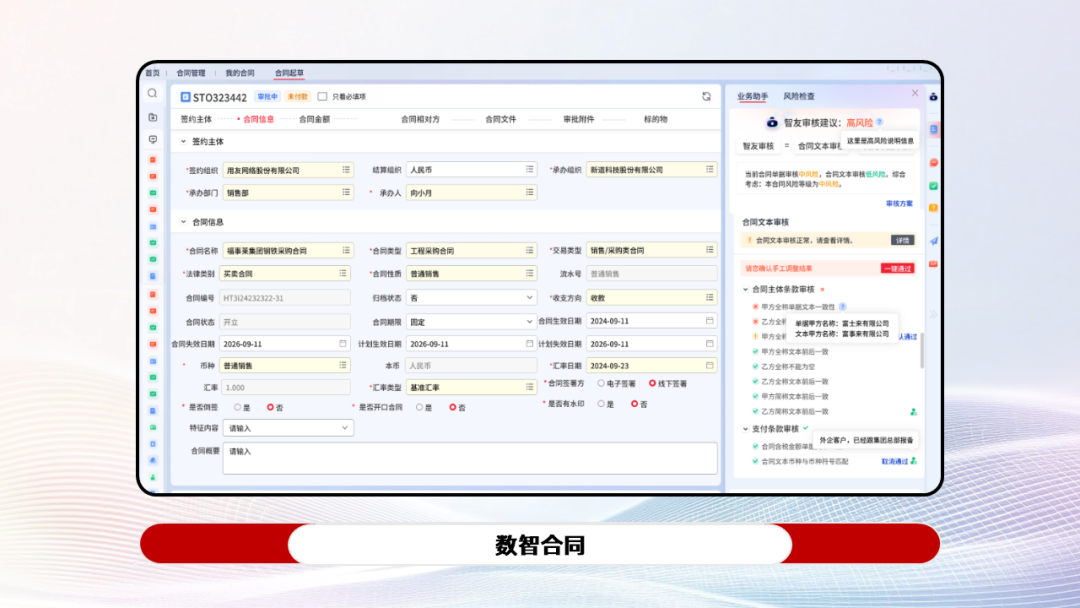
Task: Jump to 标的物 step
Action: point(656,119)
